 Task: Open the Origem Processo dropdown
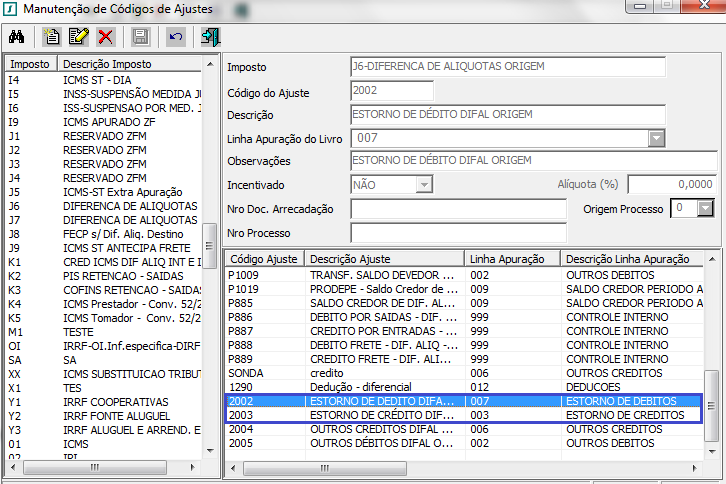(x=706, y=208)
